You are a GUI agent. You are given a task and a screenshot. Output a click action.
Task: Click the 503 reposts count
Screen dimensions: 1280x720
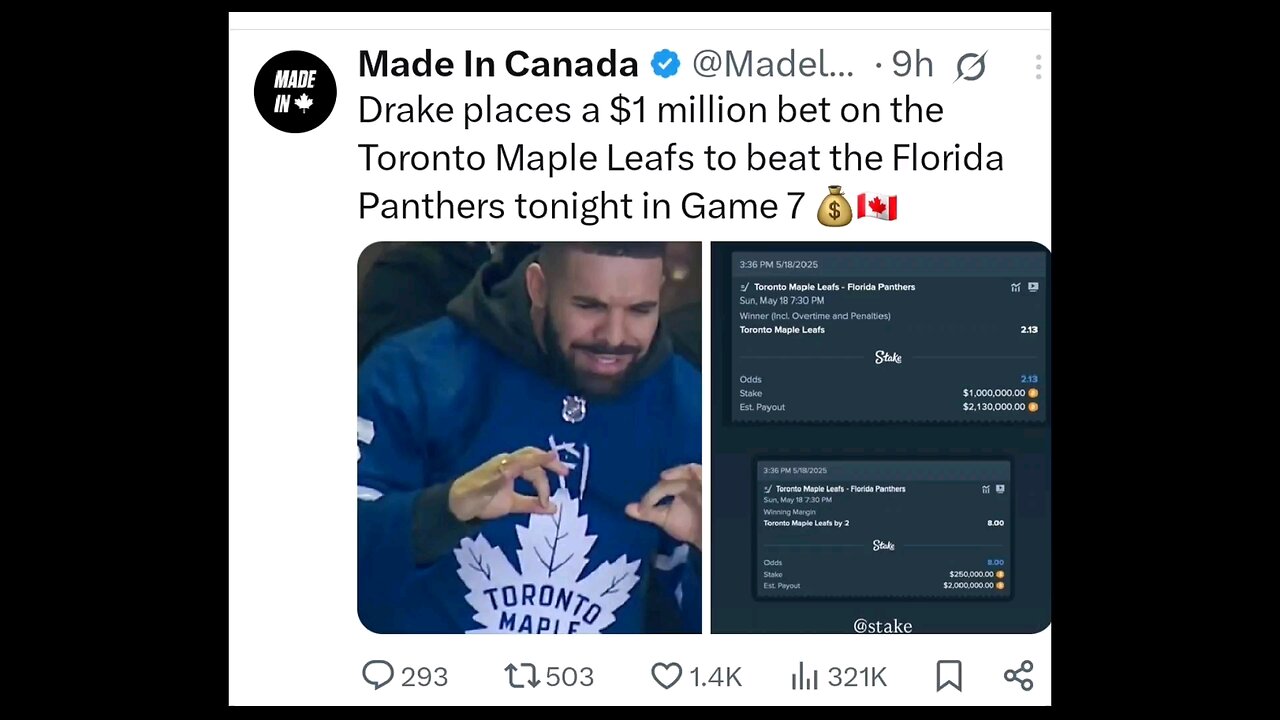(570, 677)
